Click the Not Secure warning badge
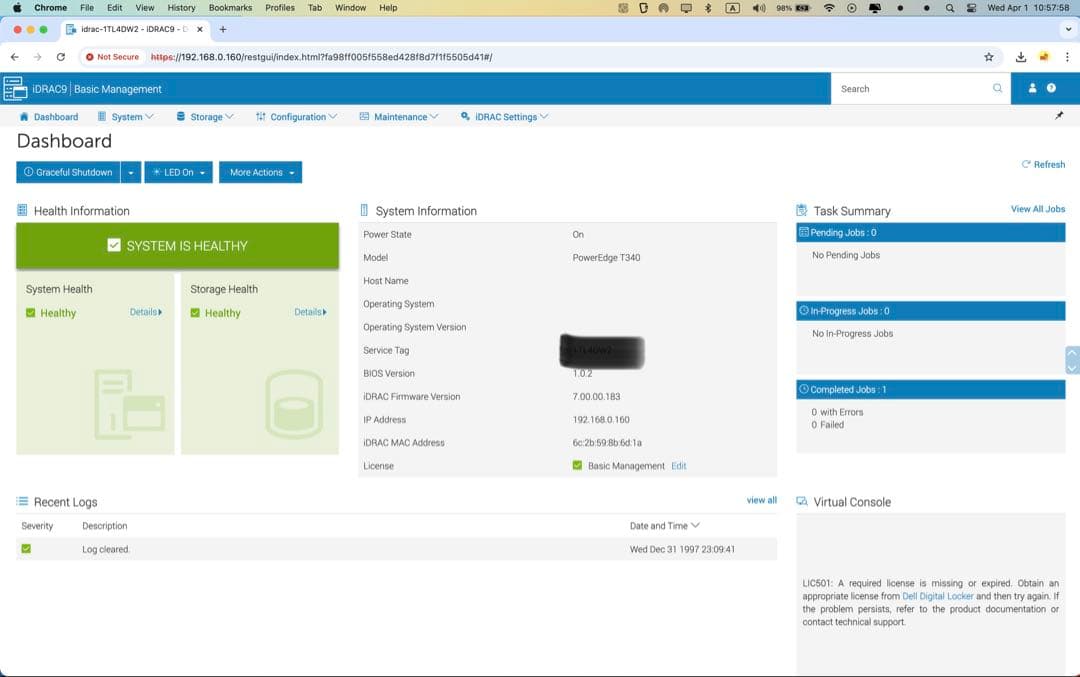The height and width of the screenshot is (677, 1080). [112, 57]
